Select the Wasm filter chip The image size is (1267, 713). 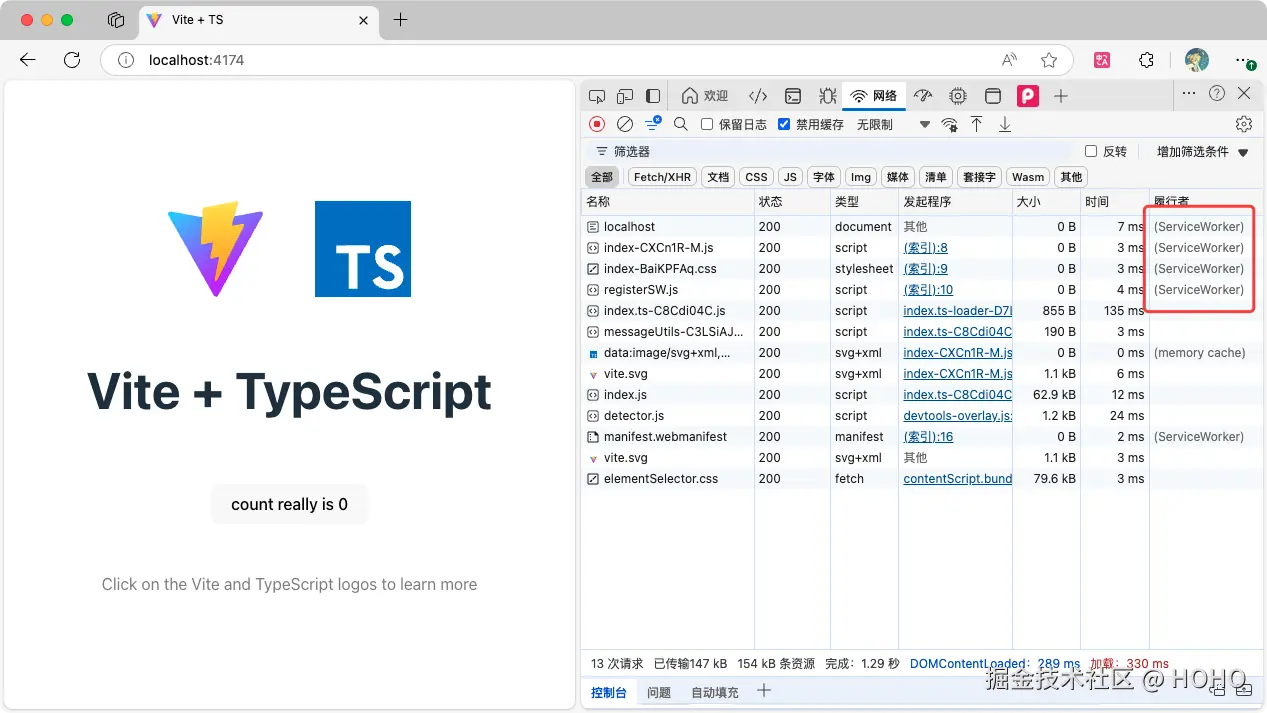click(x=1028, y=177)
